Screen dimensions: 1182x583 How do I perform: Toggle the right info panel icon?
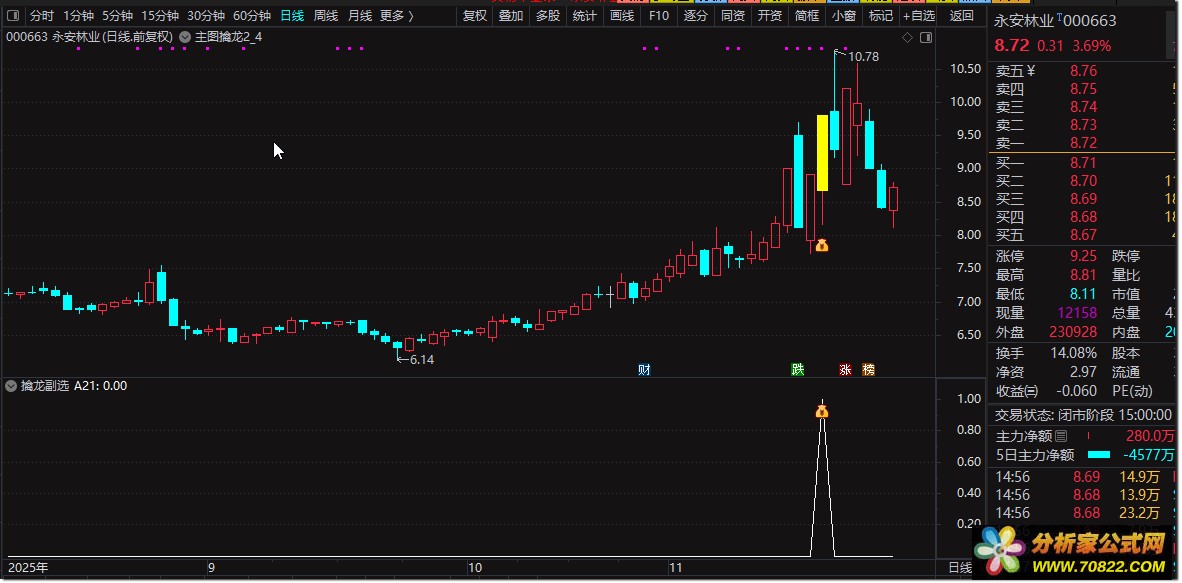pos(926,37)
